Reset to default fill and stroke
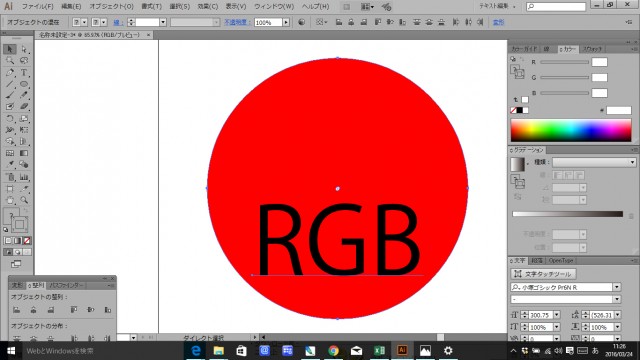Image resolution: width=640 pixels, height=360 pixels. 6,230
